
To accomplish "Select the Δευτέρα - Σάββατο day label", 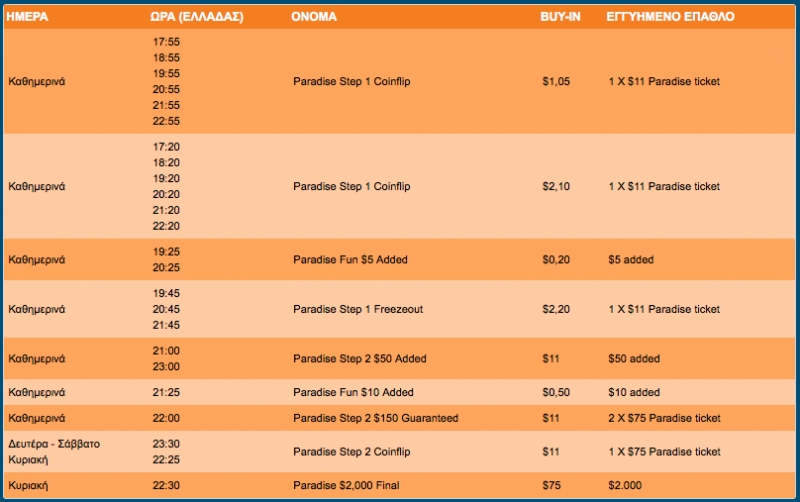I will tap(54, 443).
